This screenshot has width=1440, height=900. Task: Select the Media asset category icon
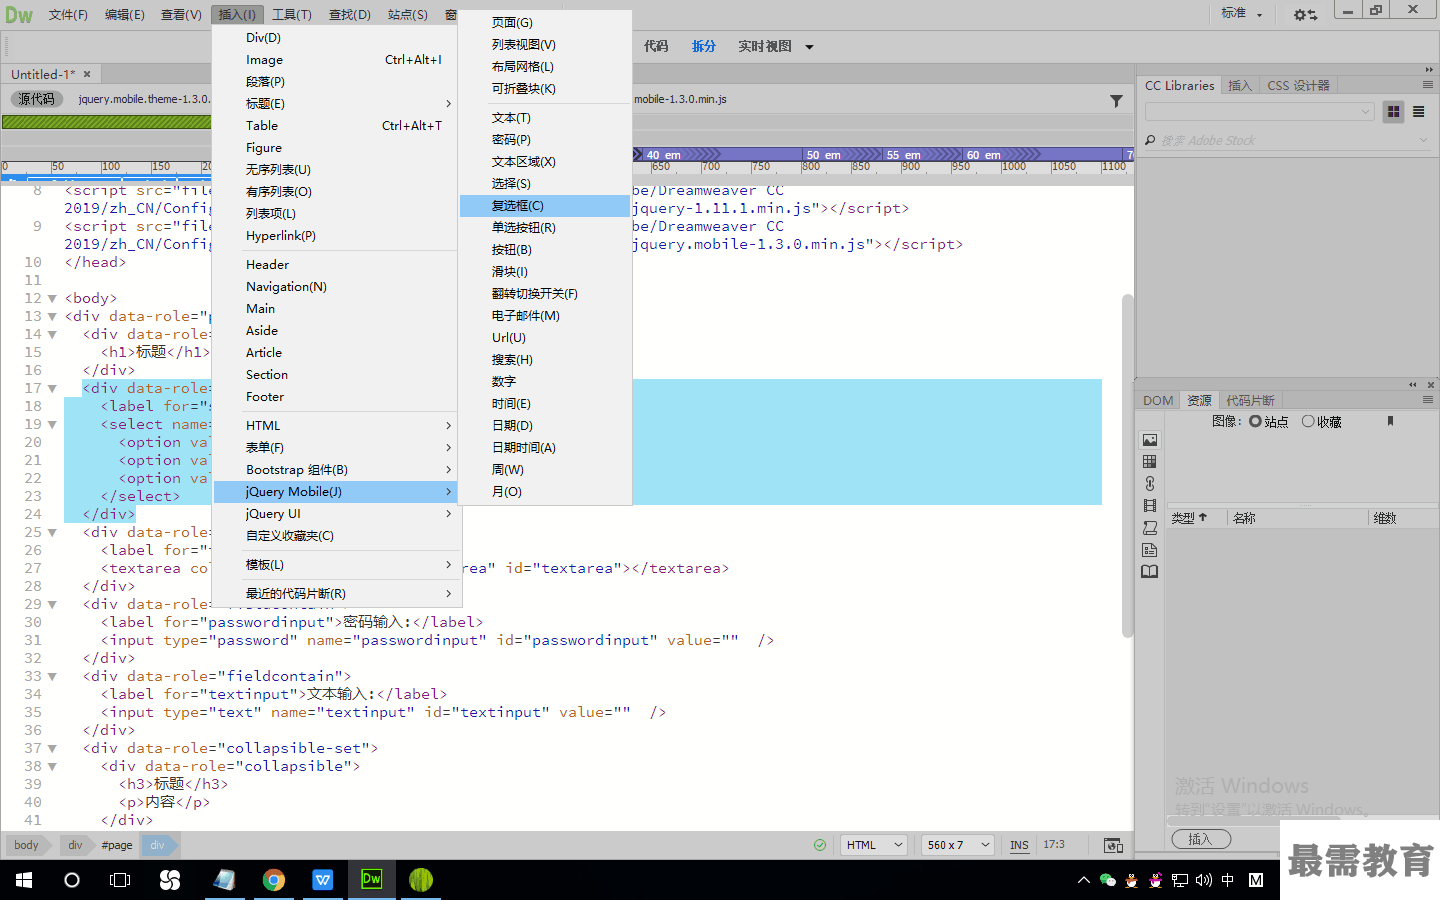(x=1150, y=506)
